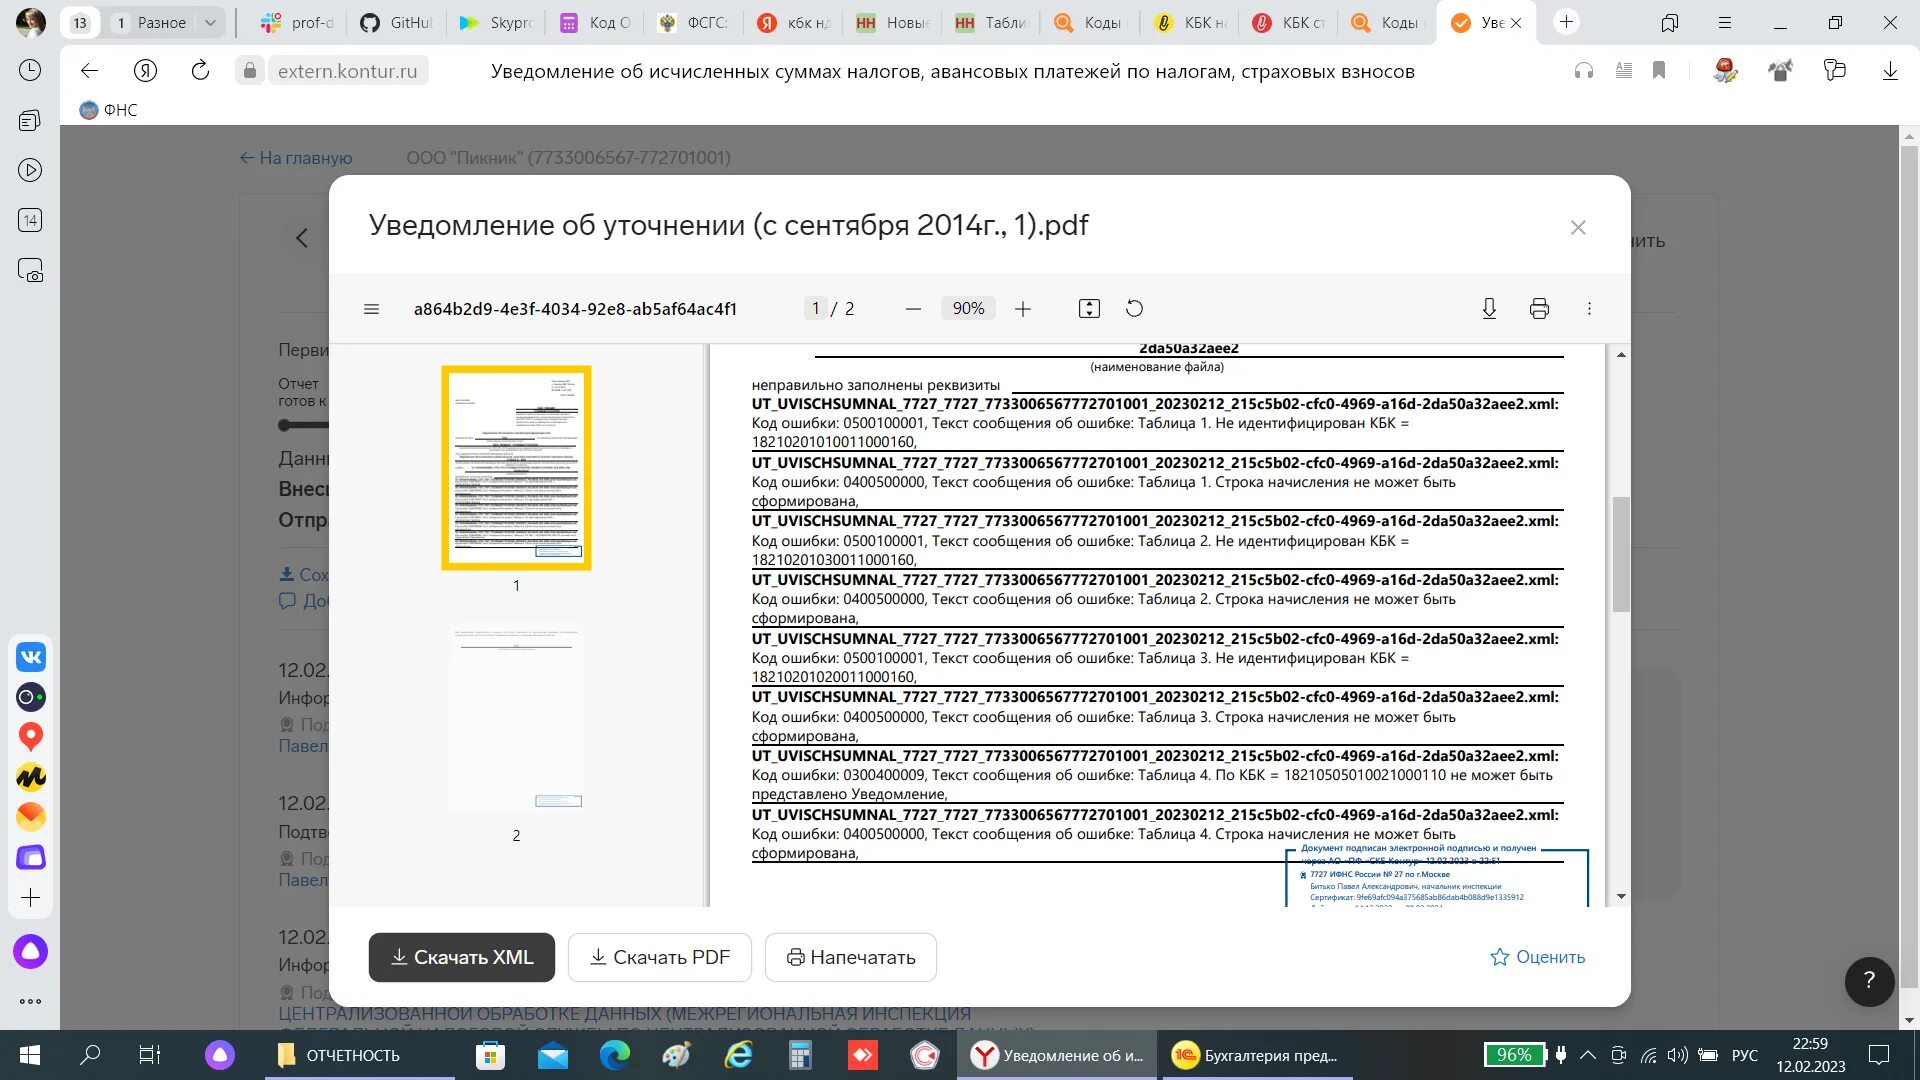Add a sidebar app with plus icon
This screenshot has height=1080, width=1920.
coord(31,898)
